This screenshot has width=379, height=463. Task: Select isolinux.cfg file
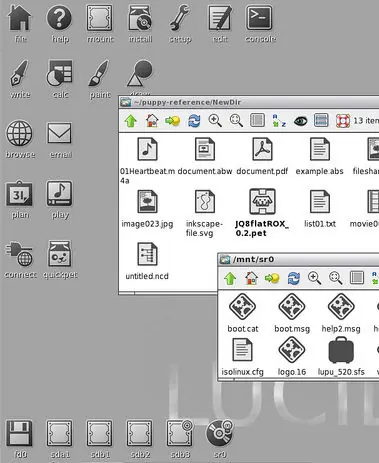coord(242,357)
